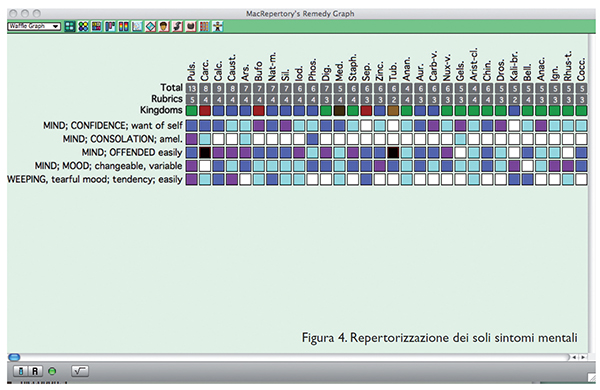Image resolution: width=600 pixels, height=390 pixels.
Task: Select the MIND; OFFENDED easily rubric row
Action: (x=132, y=152)
